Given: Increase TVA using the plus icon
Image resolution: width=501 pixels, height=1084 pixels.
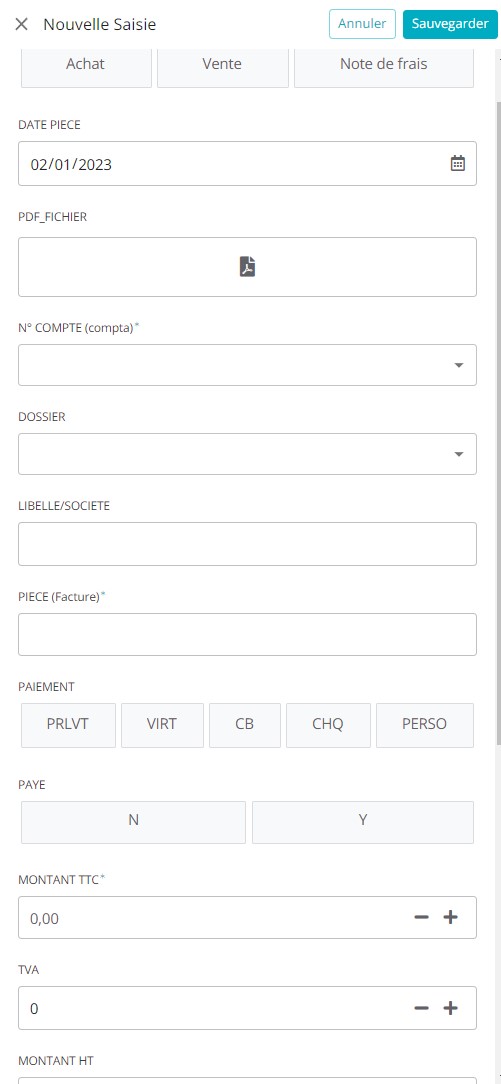Looking at the screenshot, I should coord(451,1008).
